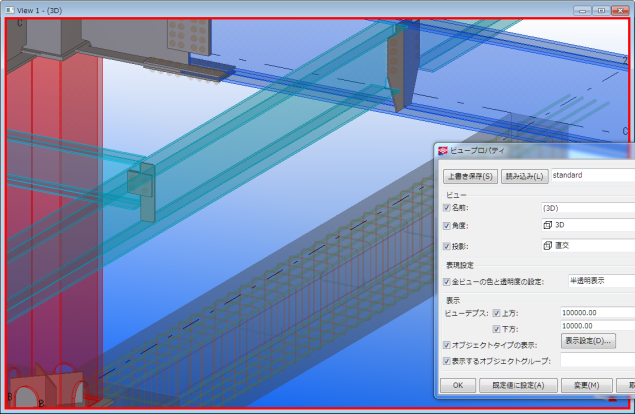Uncheck the 角度 checkbox
This screenshot has height=414, width=635.
[x=447, y=226]
